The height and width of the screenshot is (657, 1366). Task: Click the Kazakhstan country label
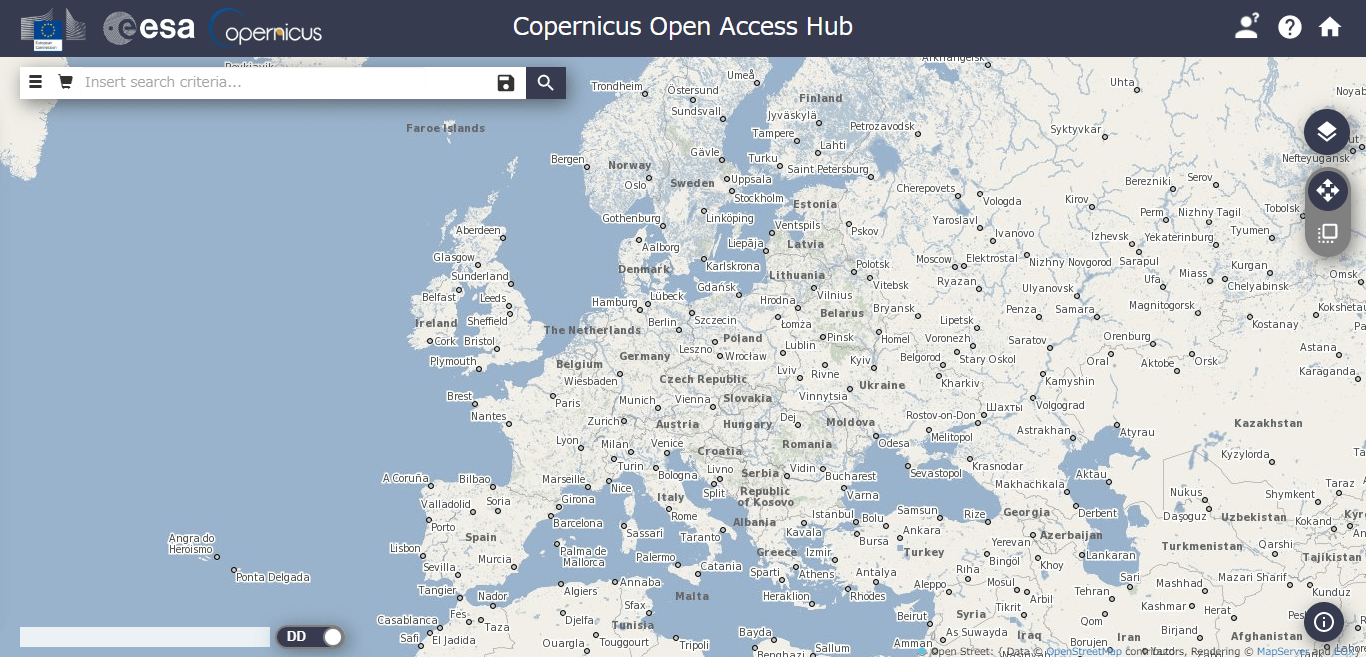point(1268,423)
